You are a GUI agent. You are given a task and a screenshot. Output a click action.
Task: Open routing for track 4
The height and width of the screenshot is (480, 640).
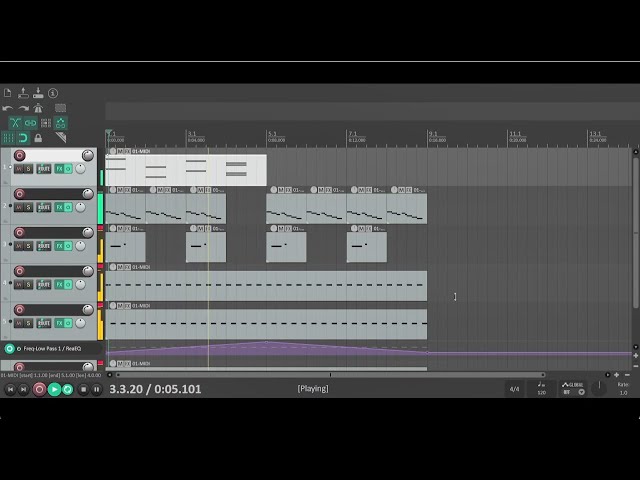click(x=44, y=284)
